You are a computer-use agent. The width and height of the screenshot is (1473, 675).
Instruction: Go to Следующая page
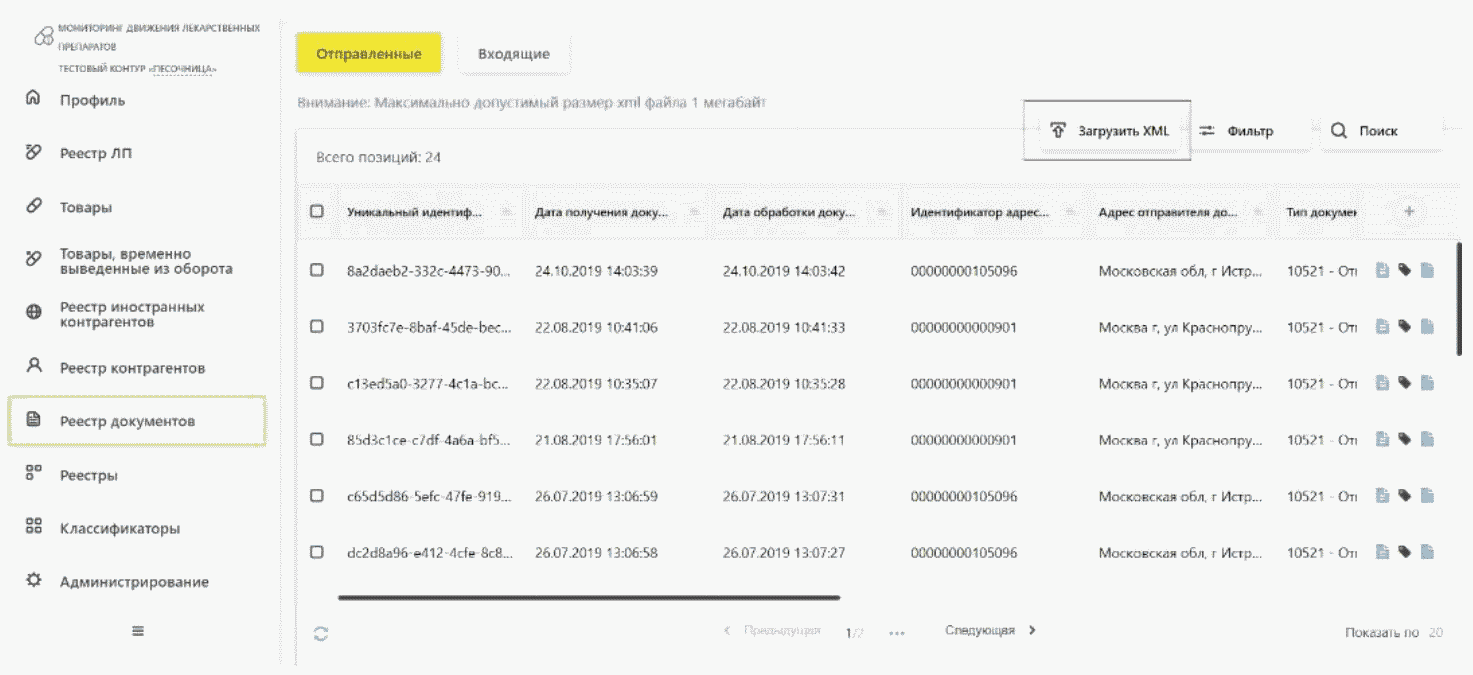(991, 631)
